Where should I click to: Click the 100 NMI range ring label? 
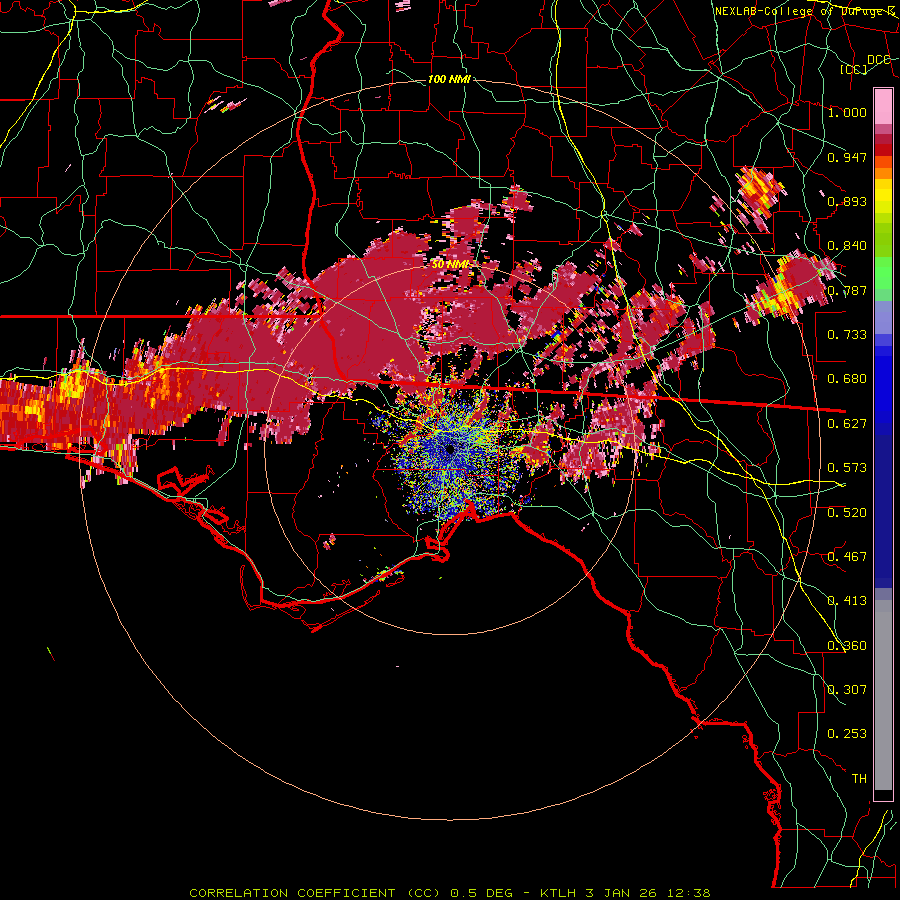click(449, 79)
